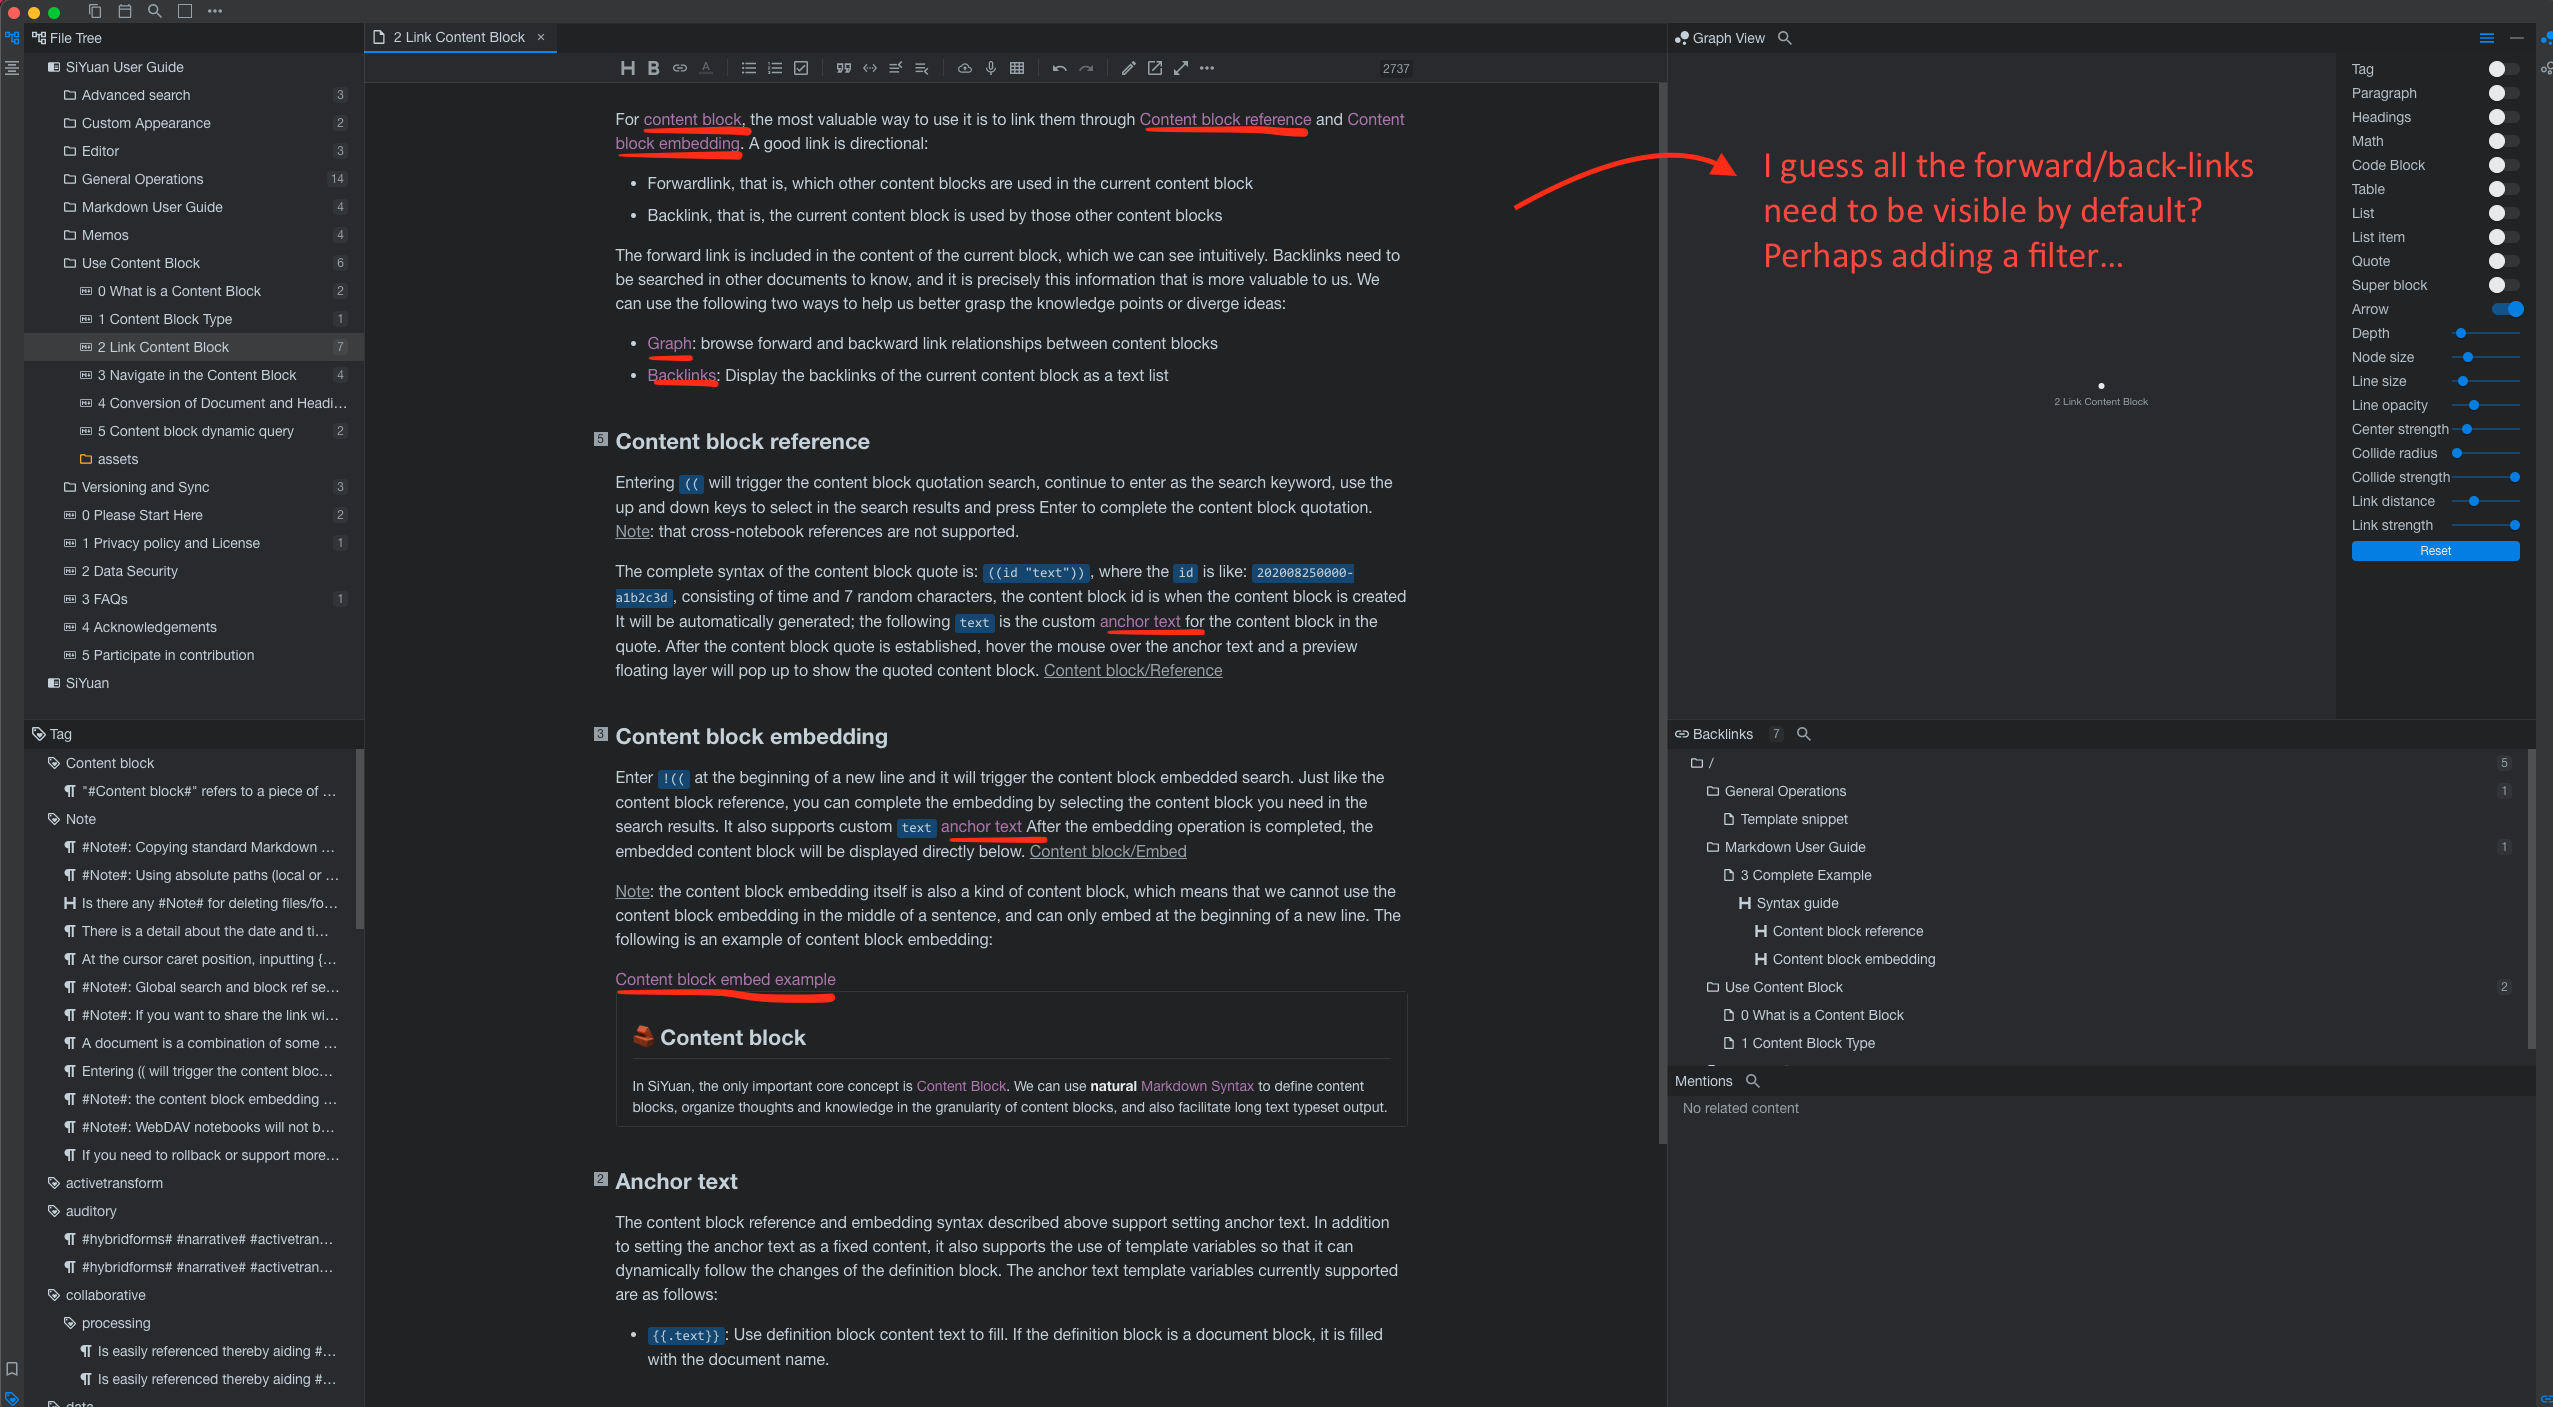Toggle bold formatting in the editor toolbar
2553x1407 pixels.
pos(654,68)
